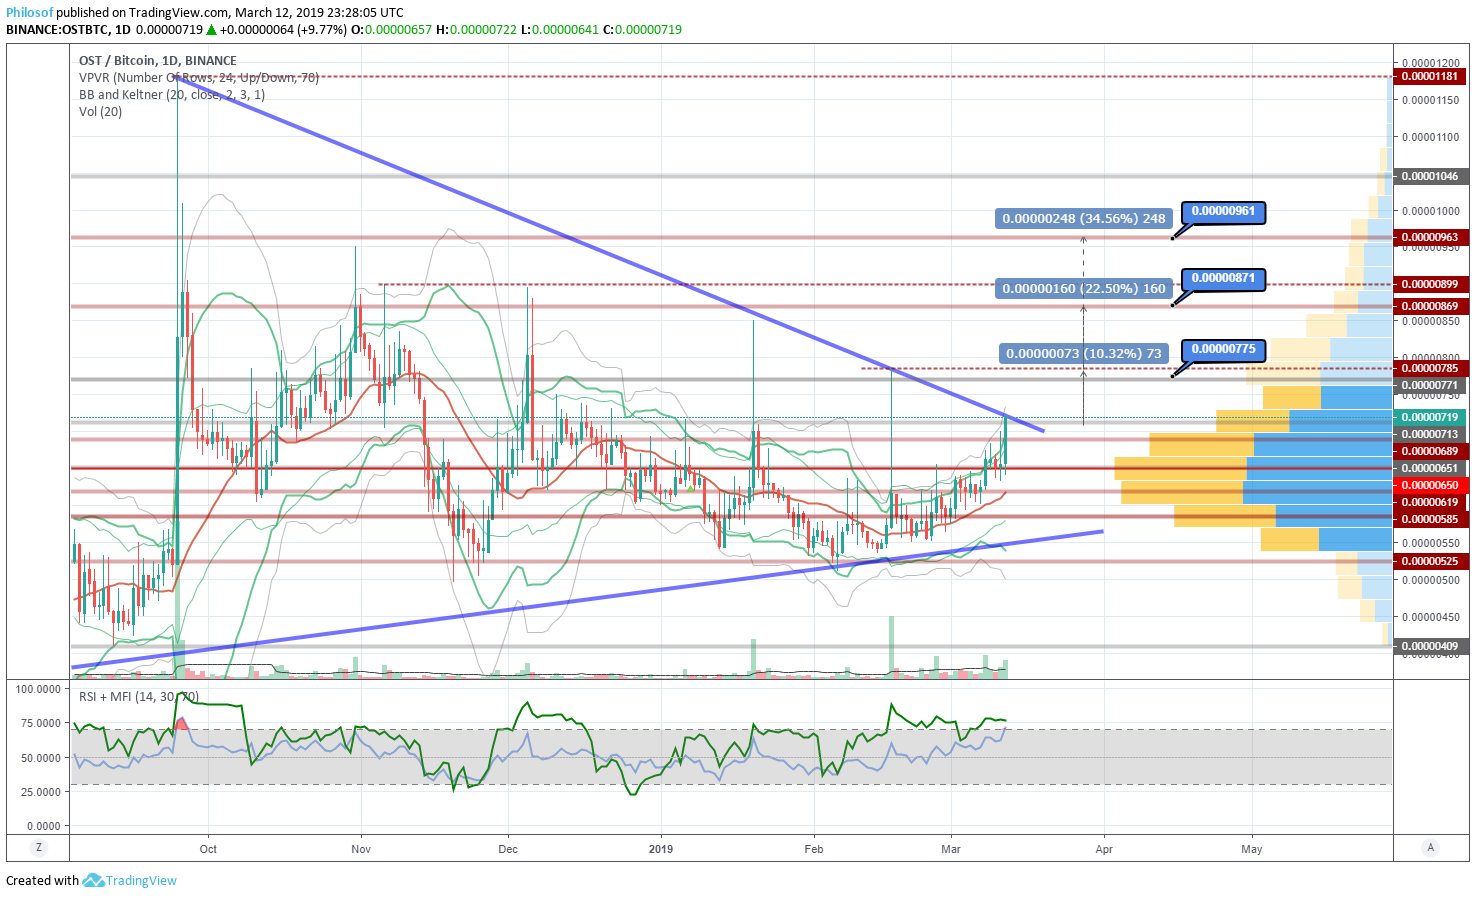Click the 0.00000651 price axis label
1476x898 pixels.
pyautogui.click(x=1430, y=468)
